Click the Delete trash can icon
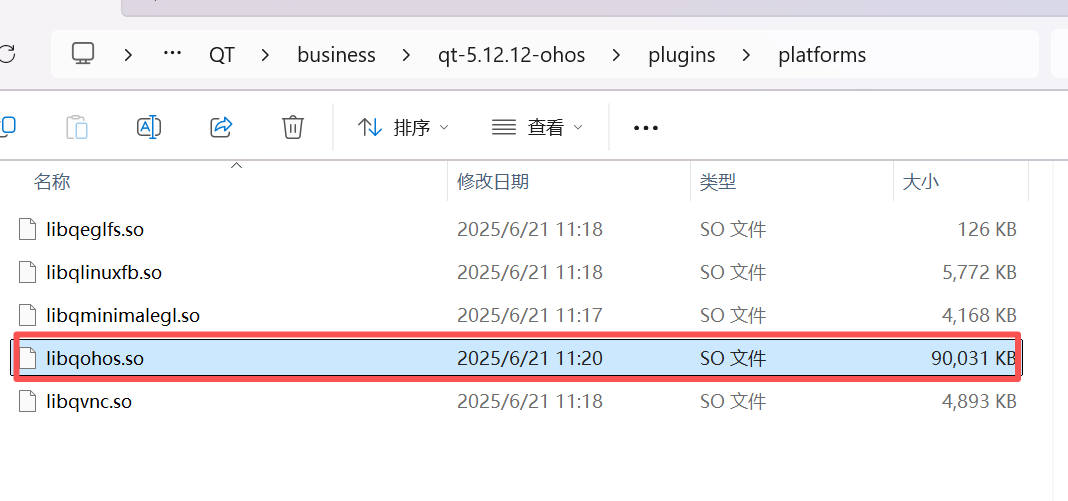 pos(292,127)
